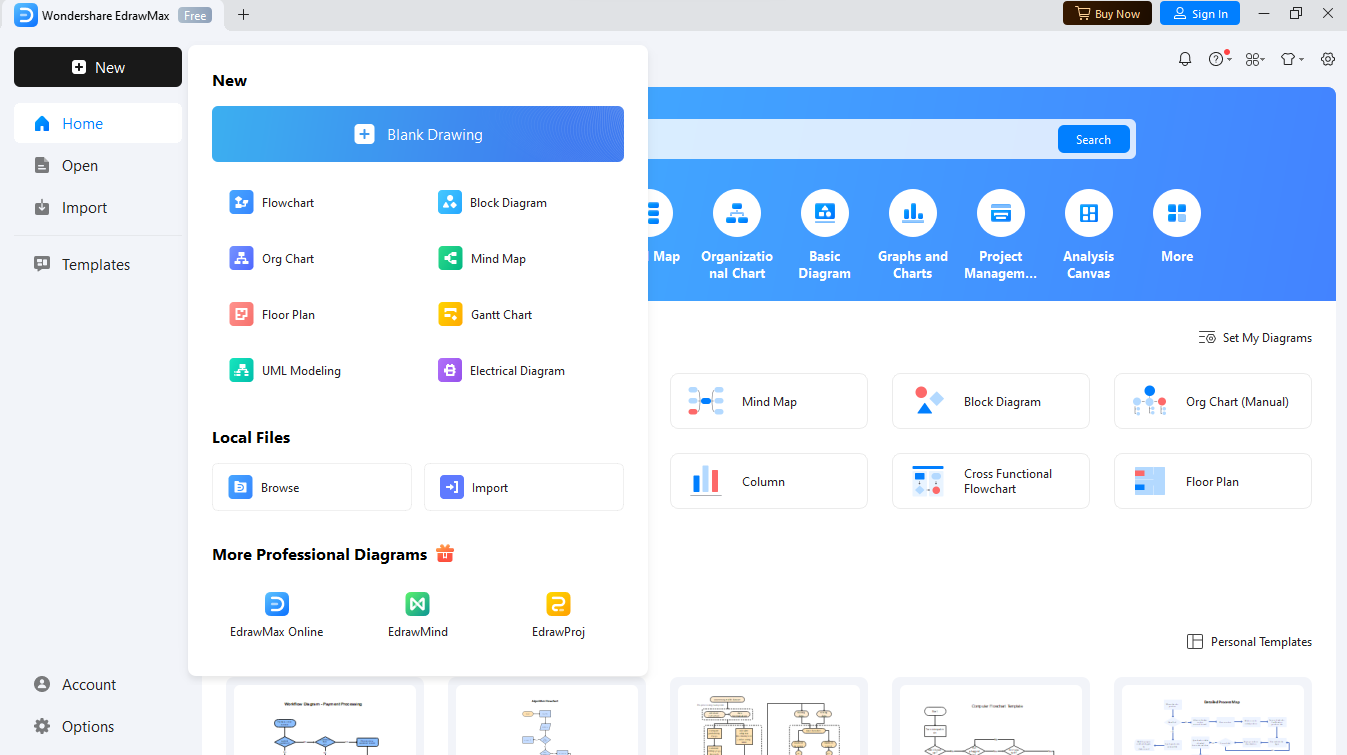Open the help question mark dropdown

pos(1219,59)
